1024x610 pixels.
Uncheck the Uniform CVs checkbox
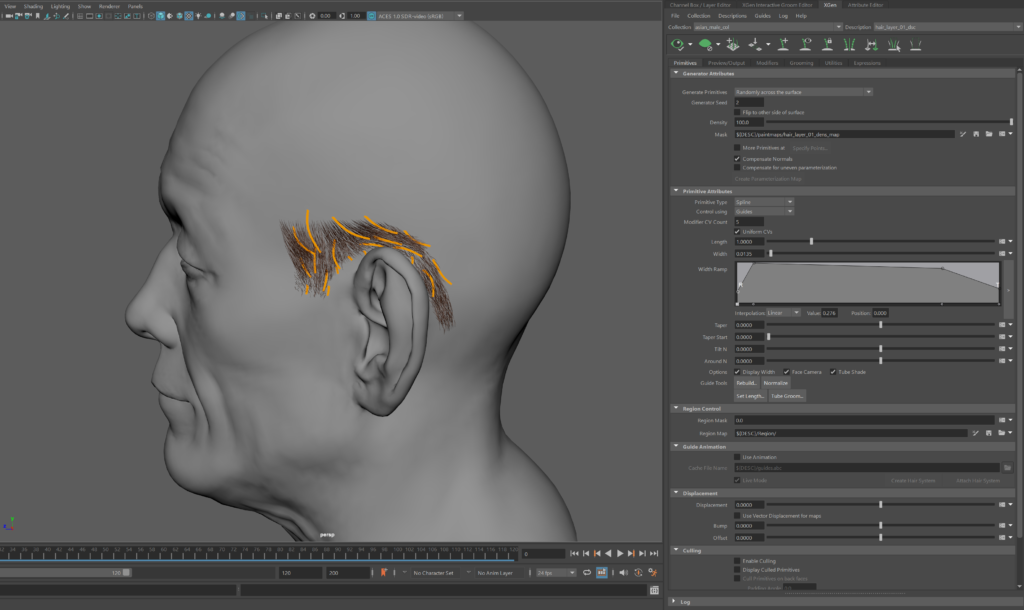click(737, 231)
